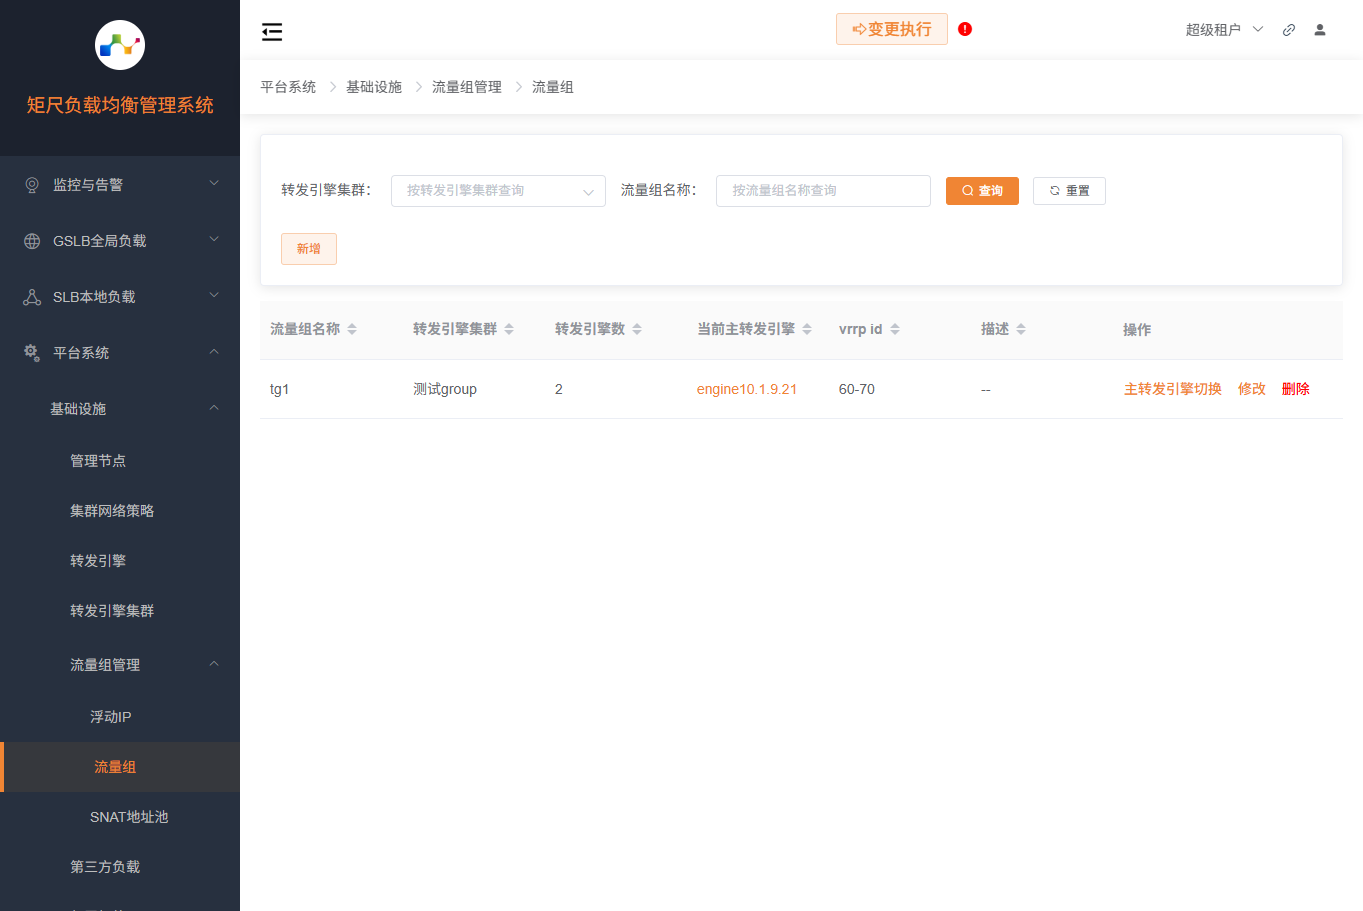1363x911 pixels.
Task: Open the user profile icon
Action: pyautogui.click(x=1320, y=30)
